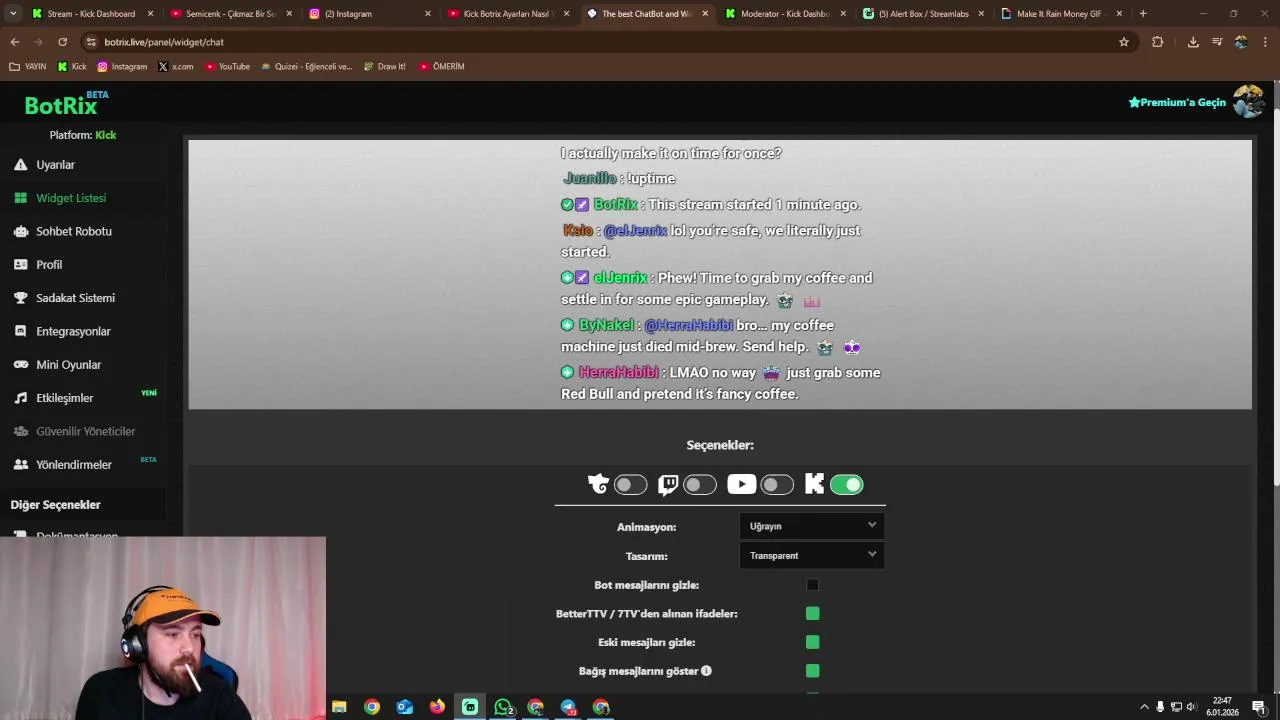Open the user avatar in header
1280x720 pixels.
pyautogui.click(x=1248, y=102)
